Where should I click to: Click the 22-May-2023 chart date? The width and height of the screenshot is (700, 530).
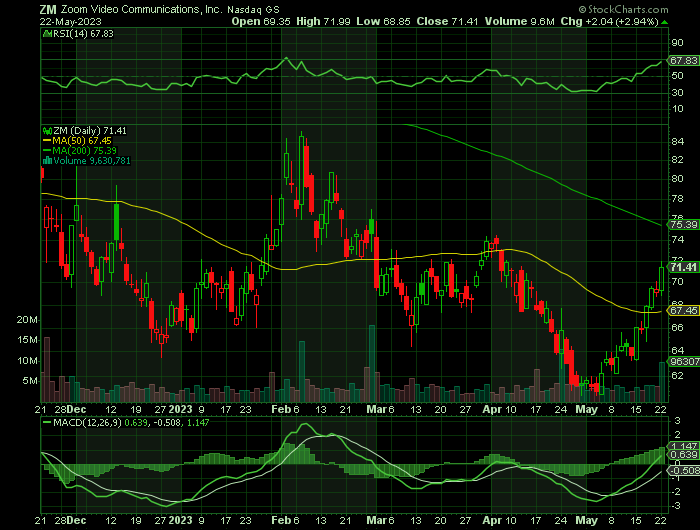point(70,21)
